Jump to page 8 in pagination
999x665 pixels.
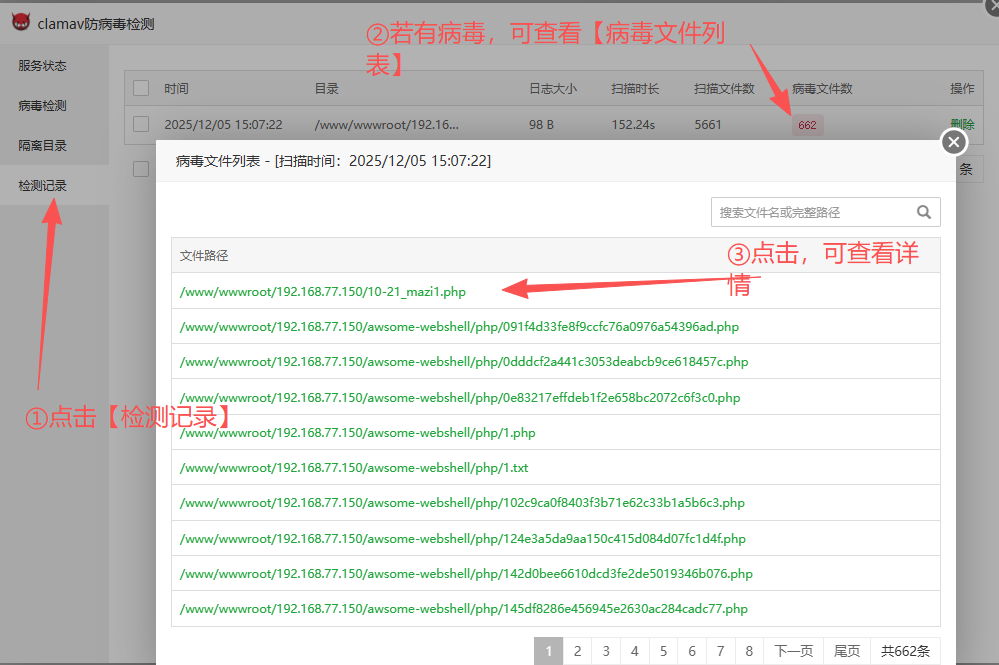749,651
